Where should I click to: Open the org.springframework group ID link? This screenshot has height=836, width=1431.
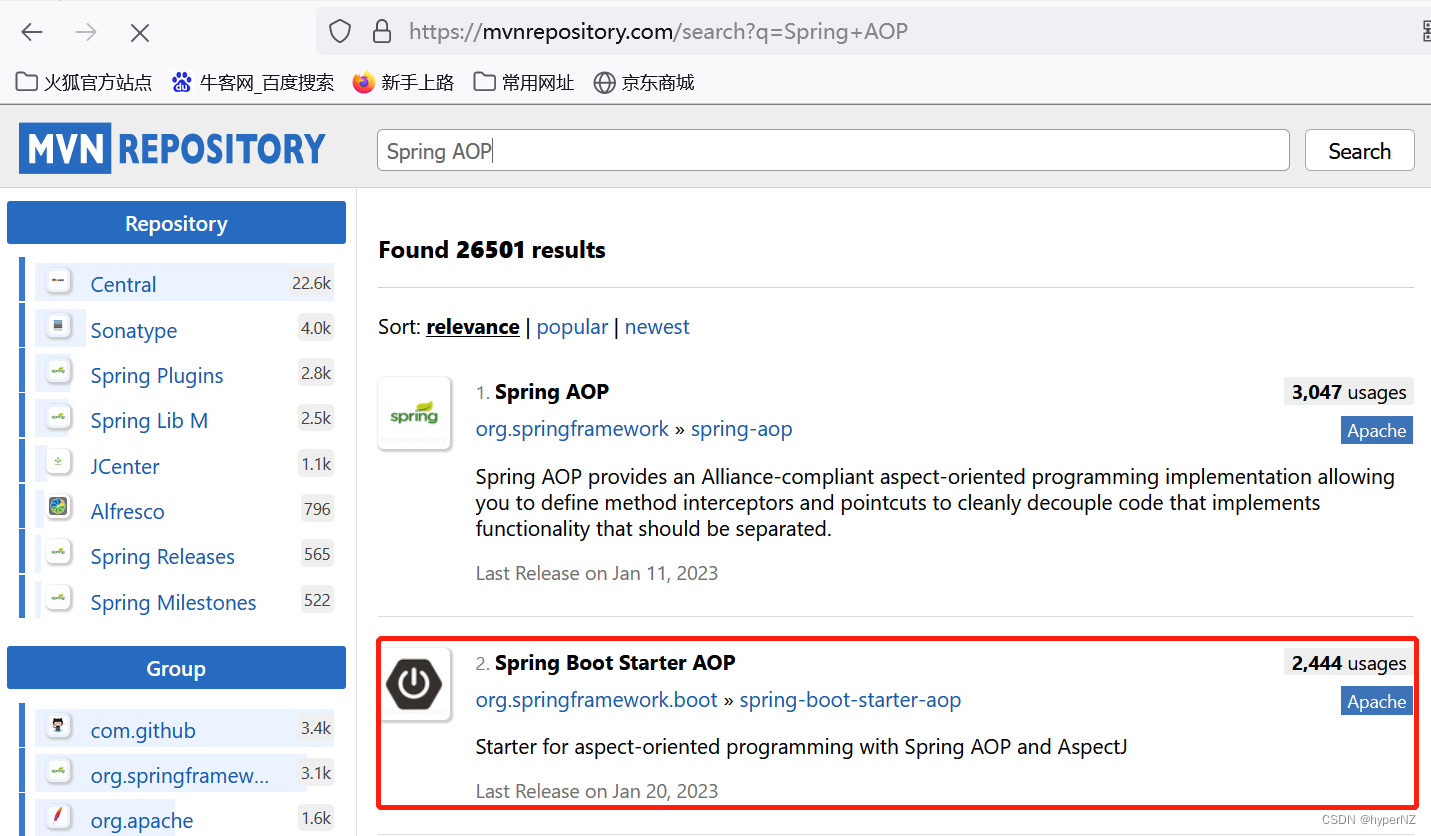click(572, 429)
